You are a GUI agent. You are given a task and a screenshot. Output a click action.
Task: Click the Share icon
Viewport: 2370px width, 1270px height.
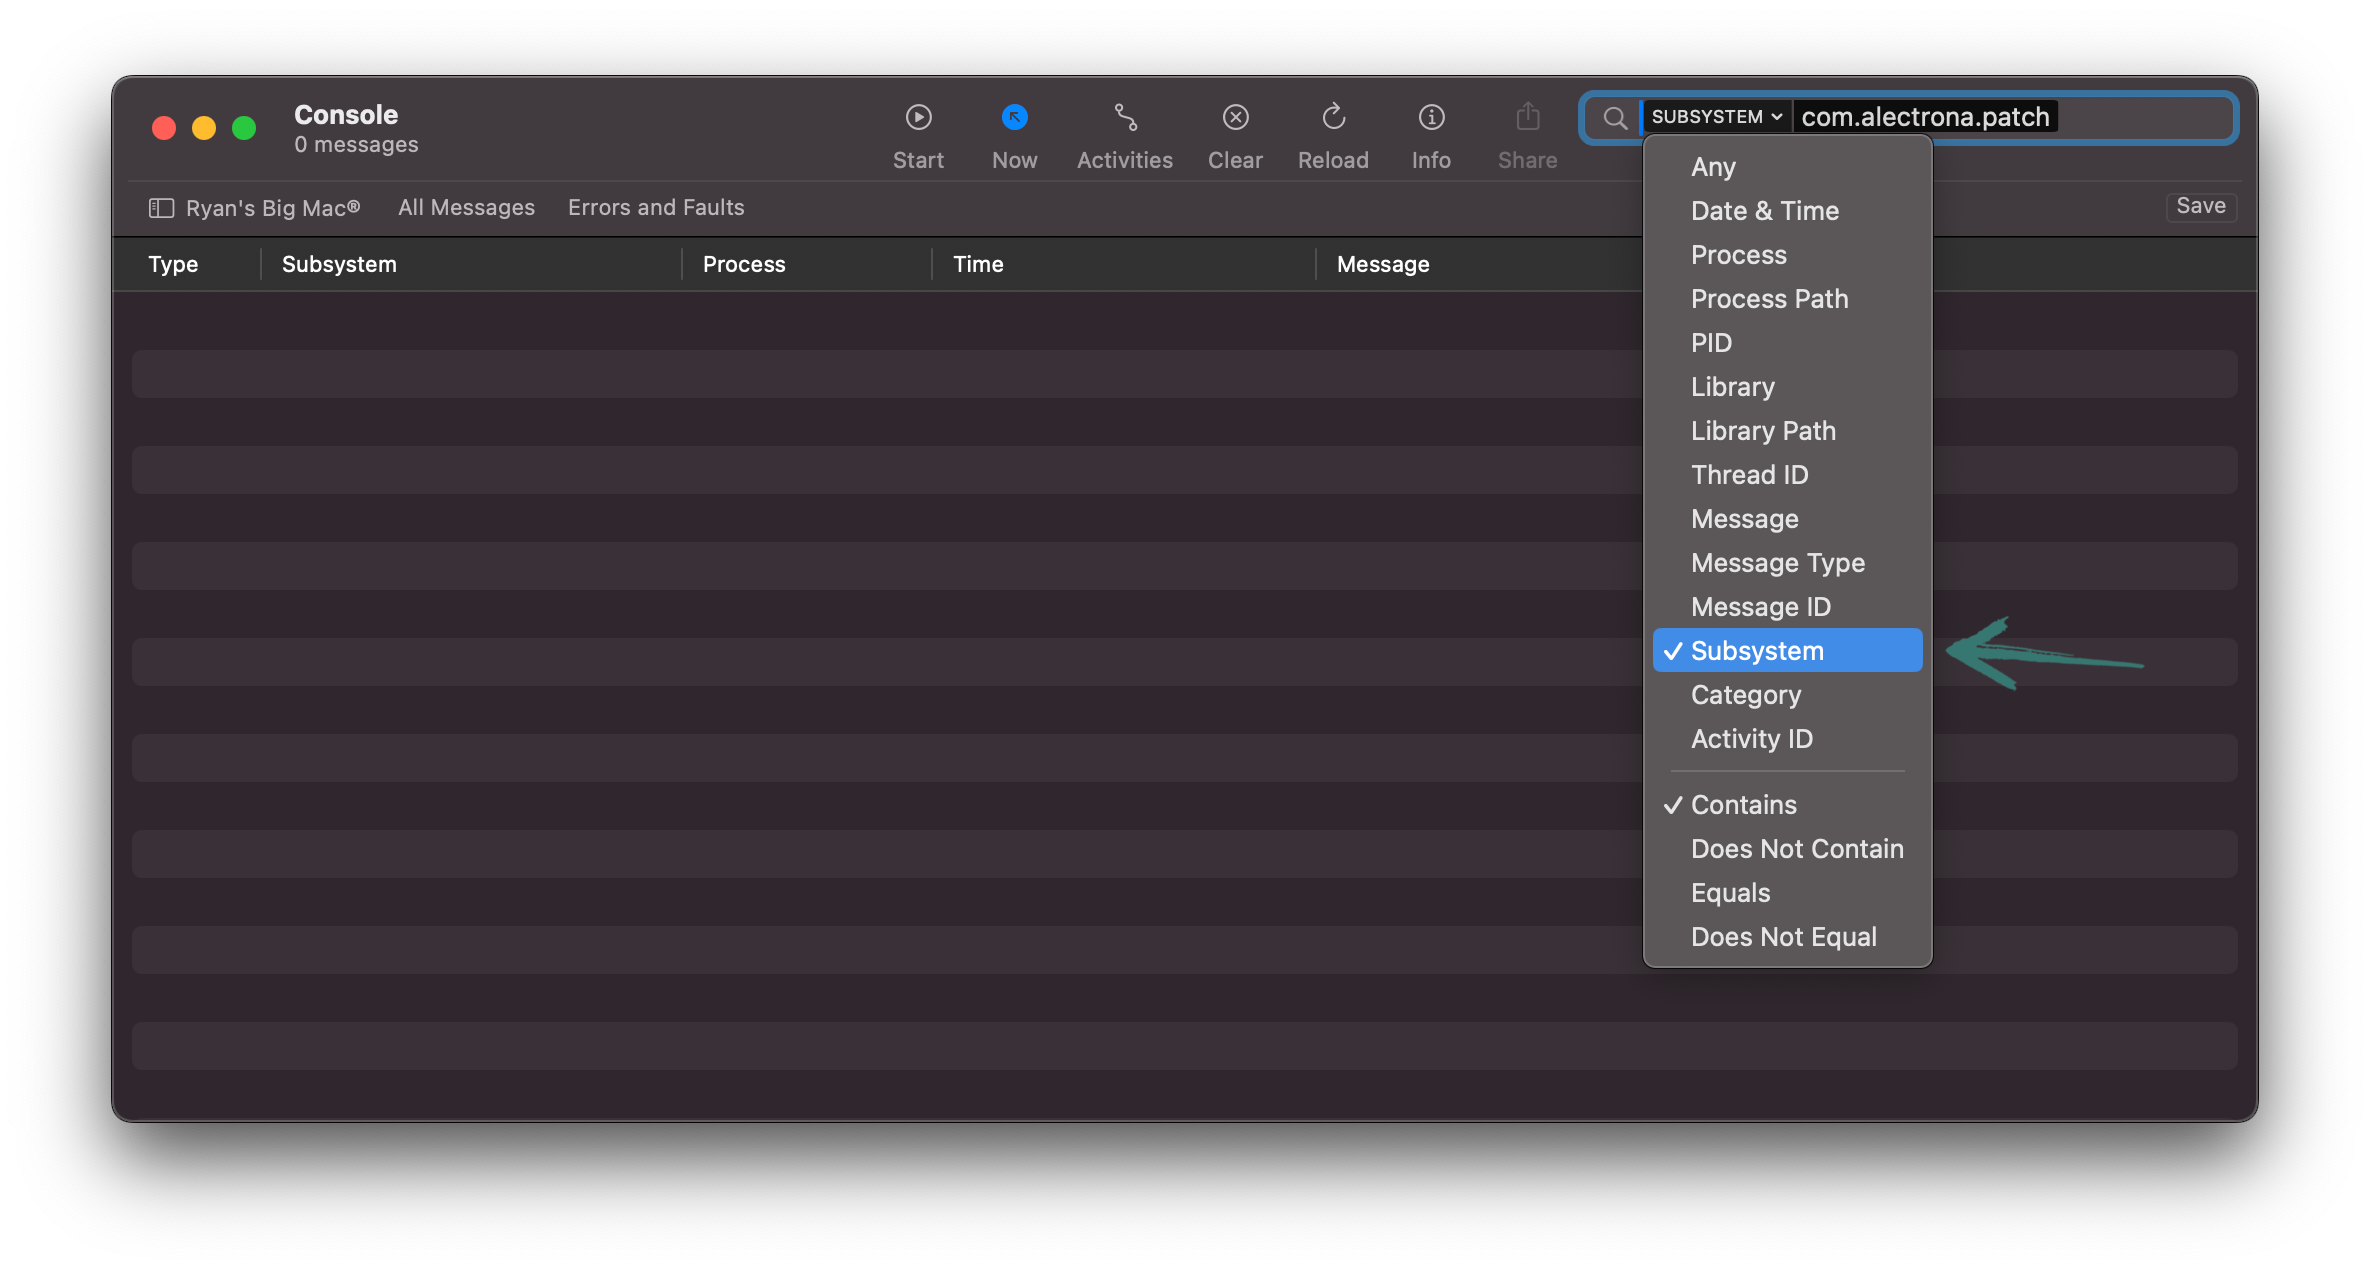(1527, 117)
